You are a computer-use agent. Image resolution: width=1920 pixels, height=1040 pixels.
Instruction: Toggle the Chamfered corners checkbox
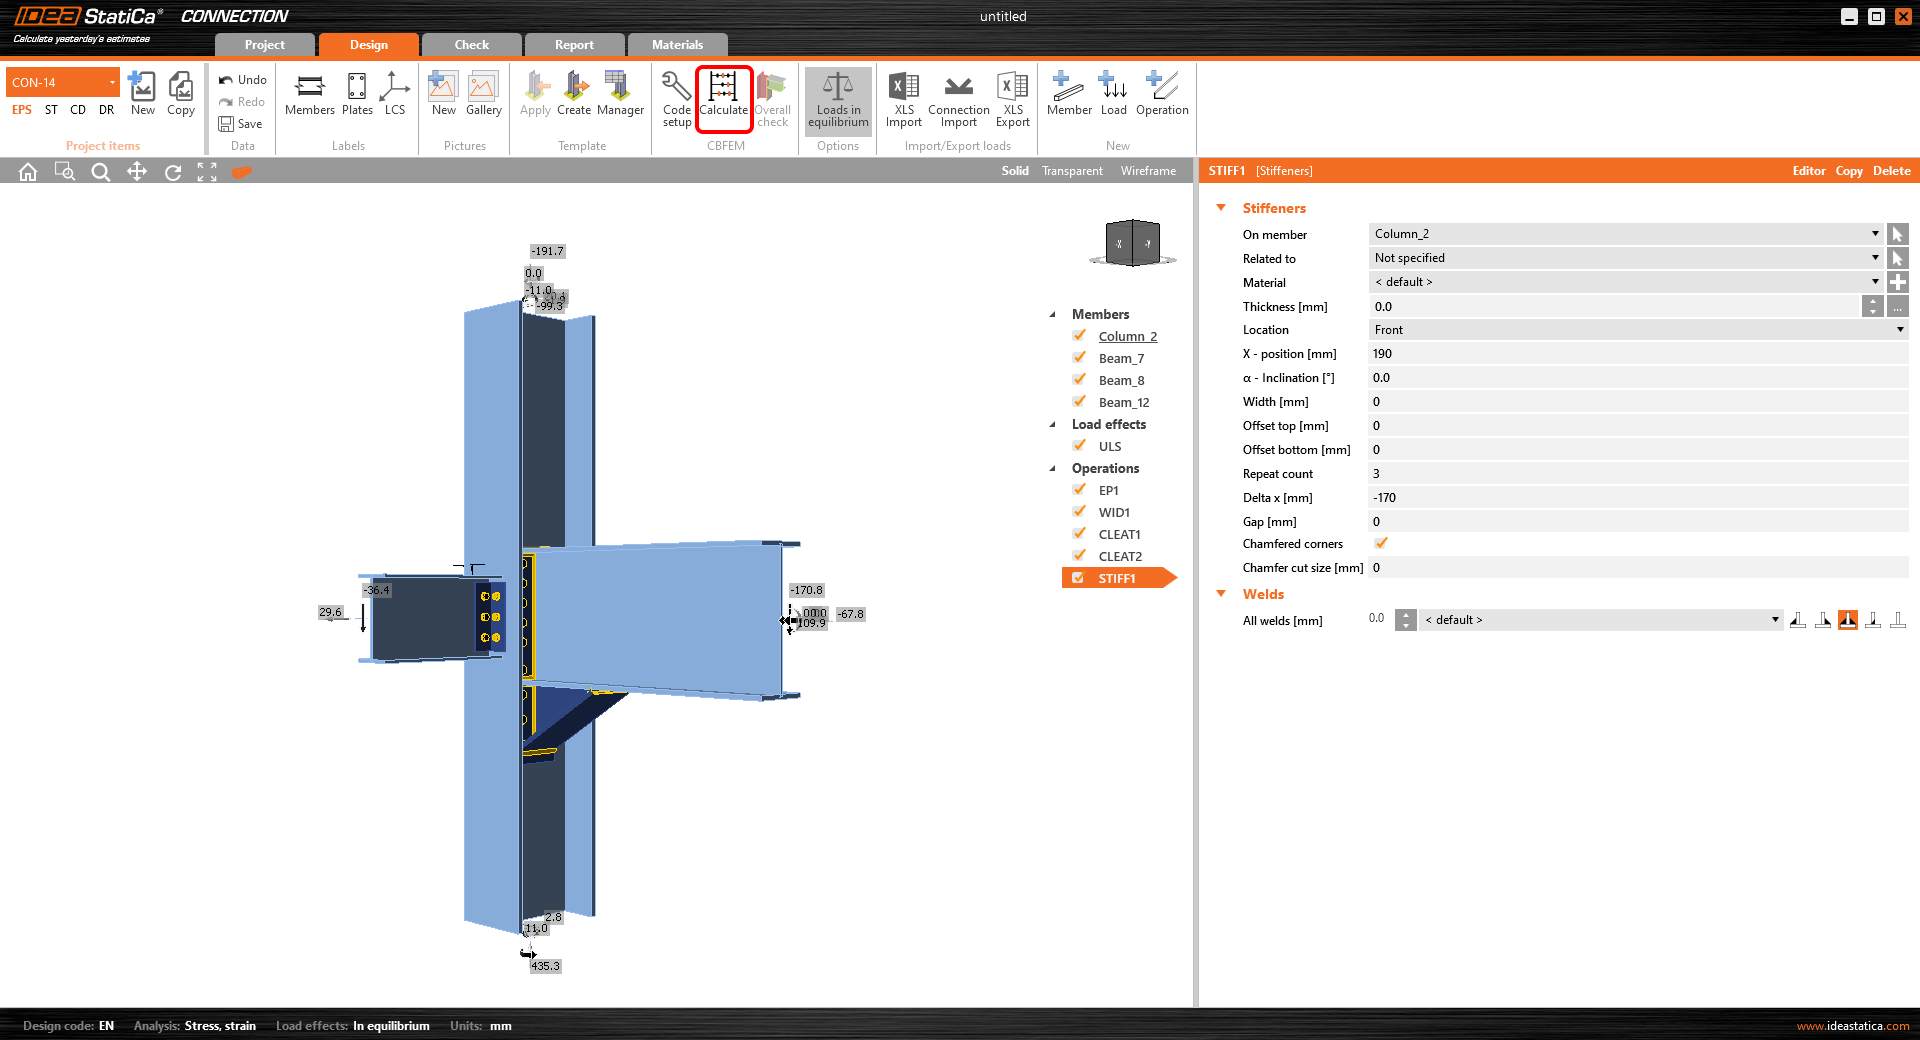click(1381, 544)
